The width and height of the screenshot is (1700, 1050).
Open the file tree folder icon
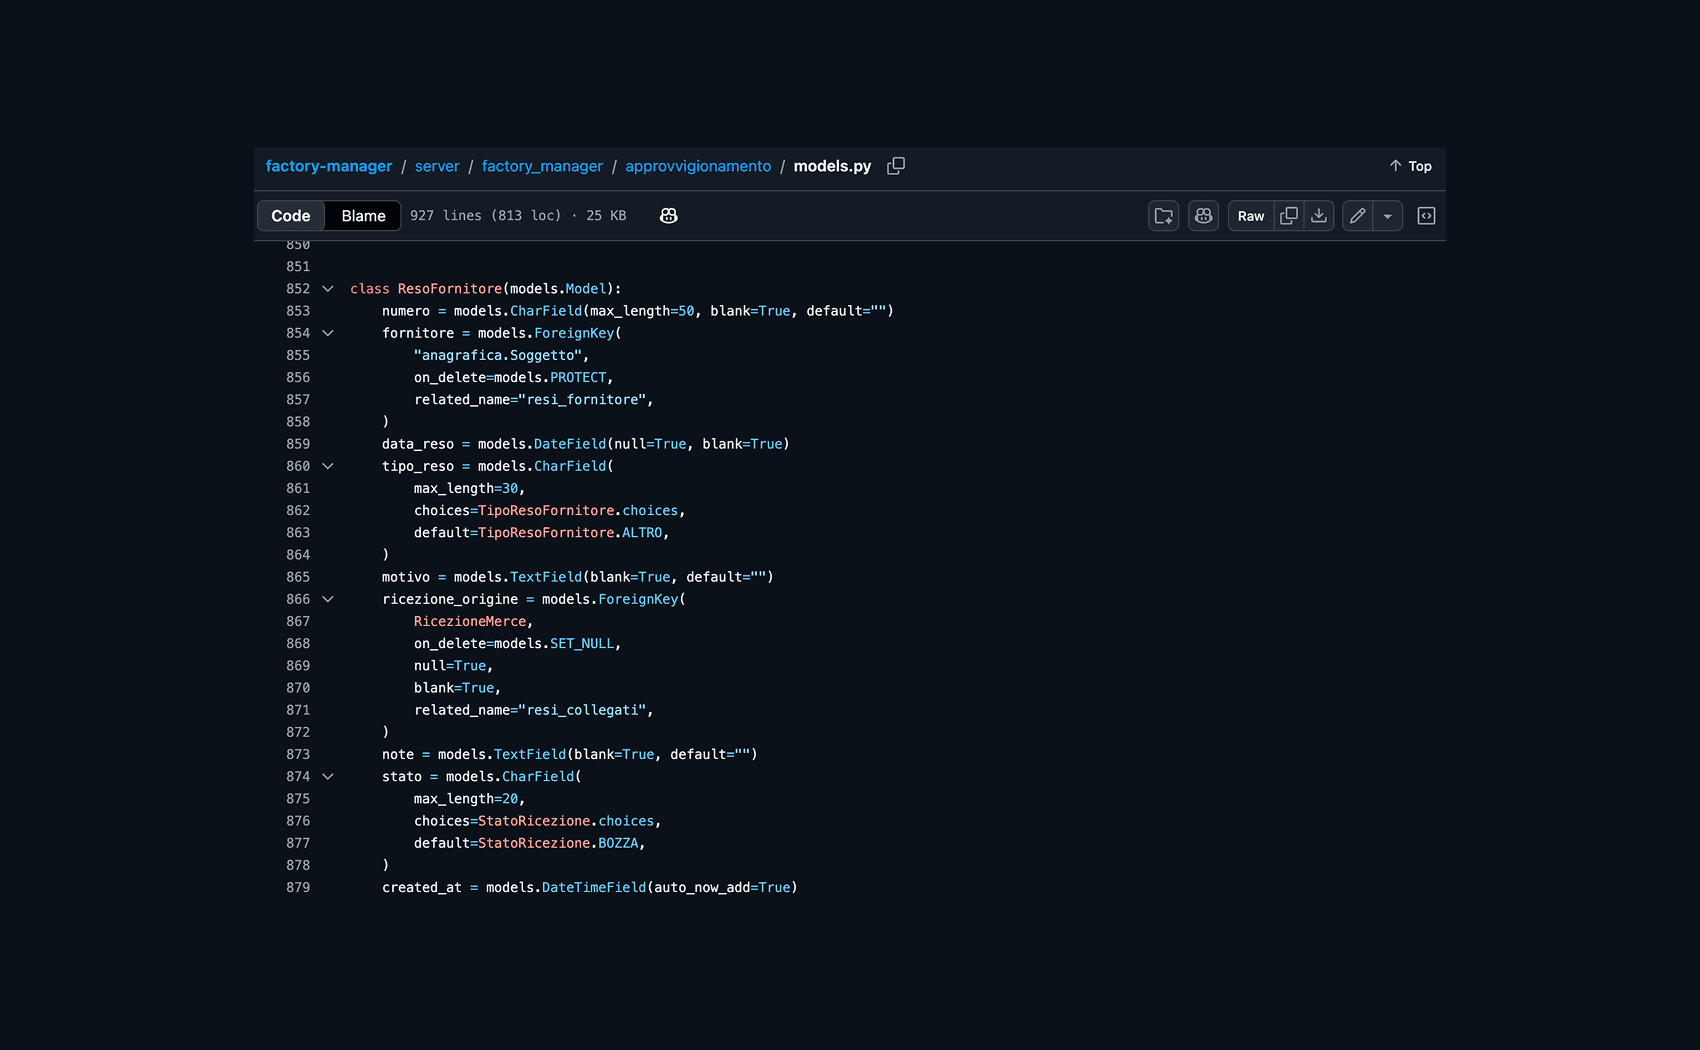[x=1164, y=216]
